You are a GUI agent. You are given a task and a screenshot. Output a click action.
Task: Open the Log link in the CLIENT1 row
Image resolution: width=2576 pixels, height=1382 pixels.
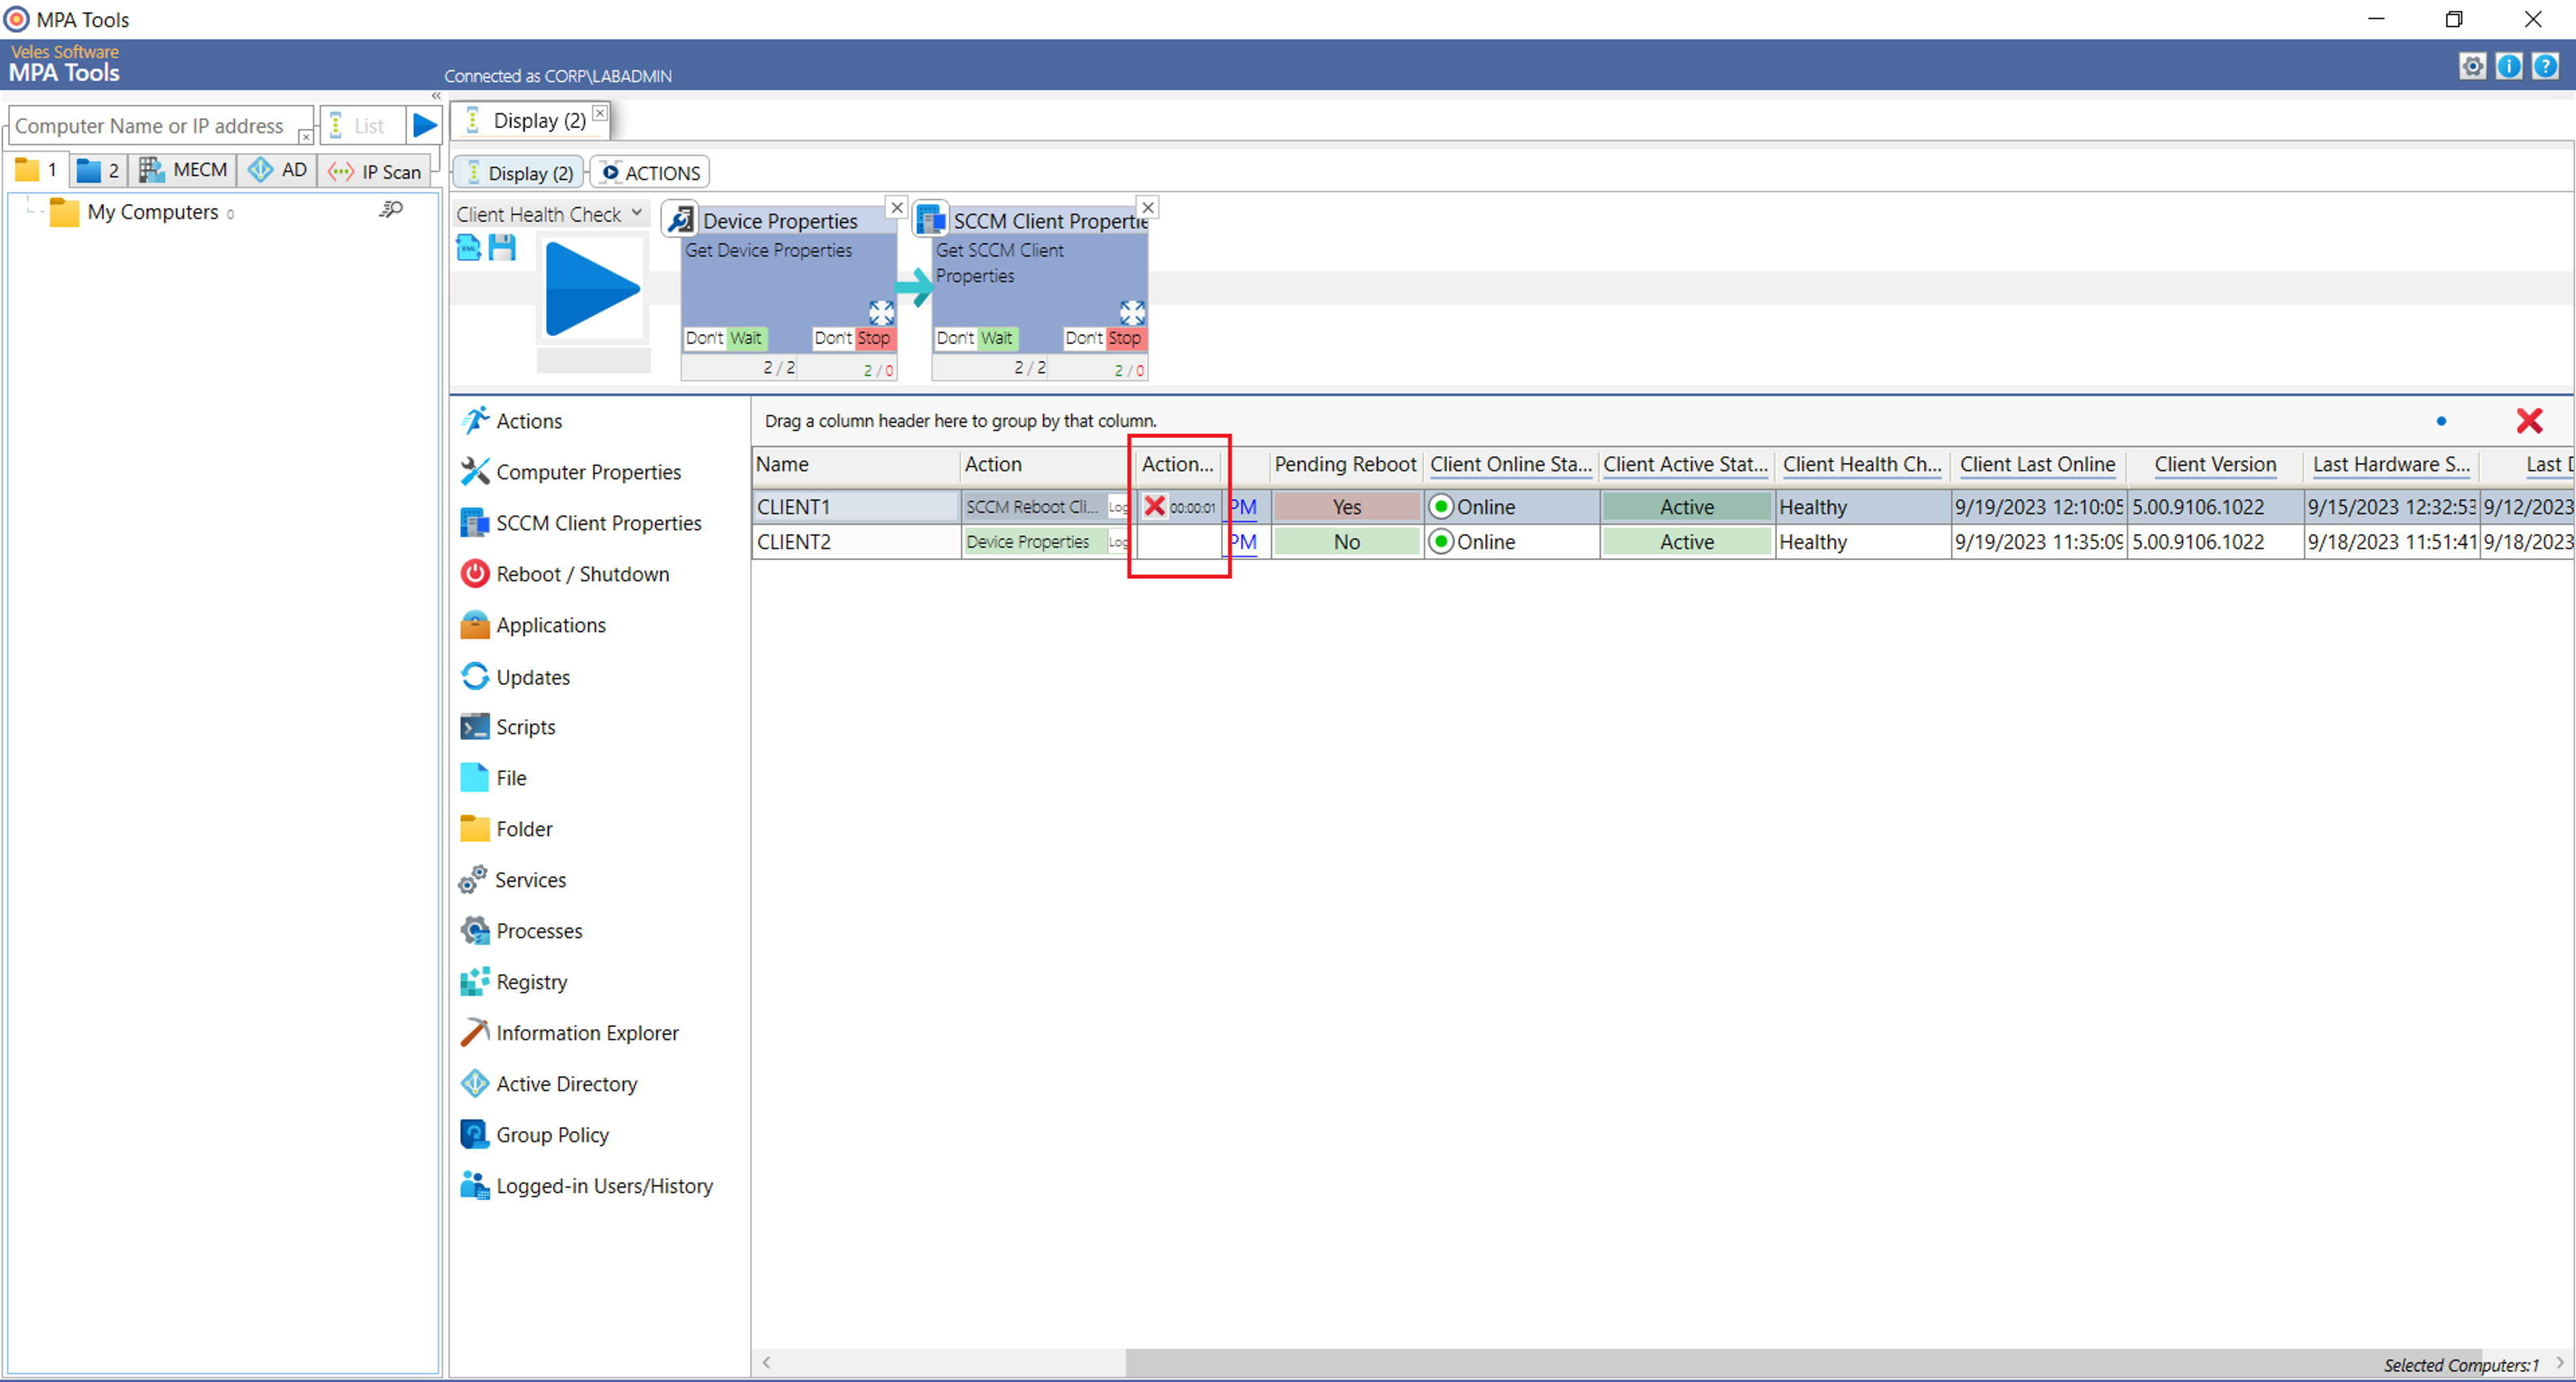[1119, 508]
